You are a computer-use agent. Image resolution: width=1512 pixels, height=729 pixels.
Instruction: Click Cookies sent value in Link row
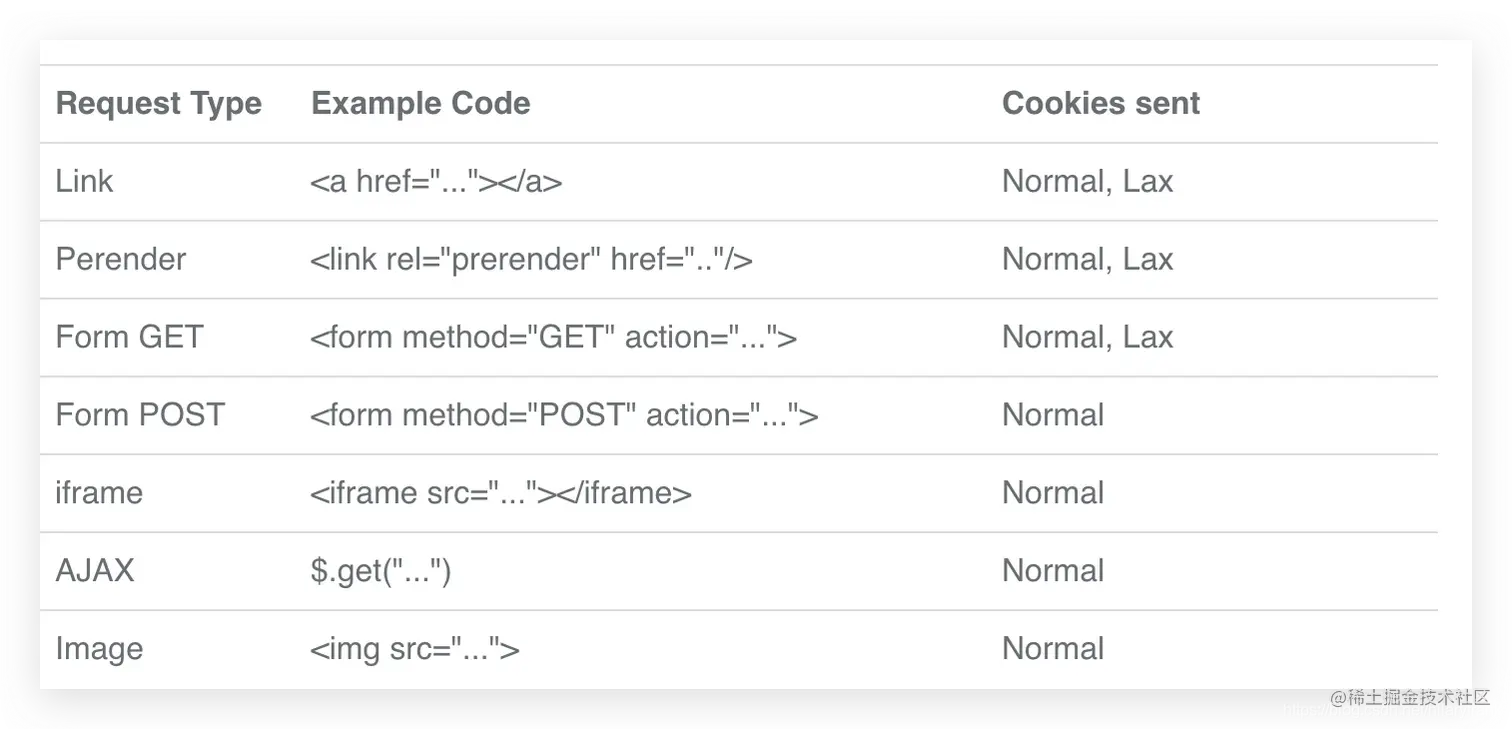pos(1087,181)
